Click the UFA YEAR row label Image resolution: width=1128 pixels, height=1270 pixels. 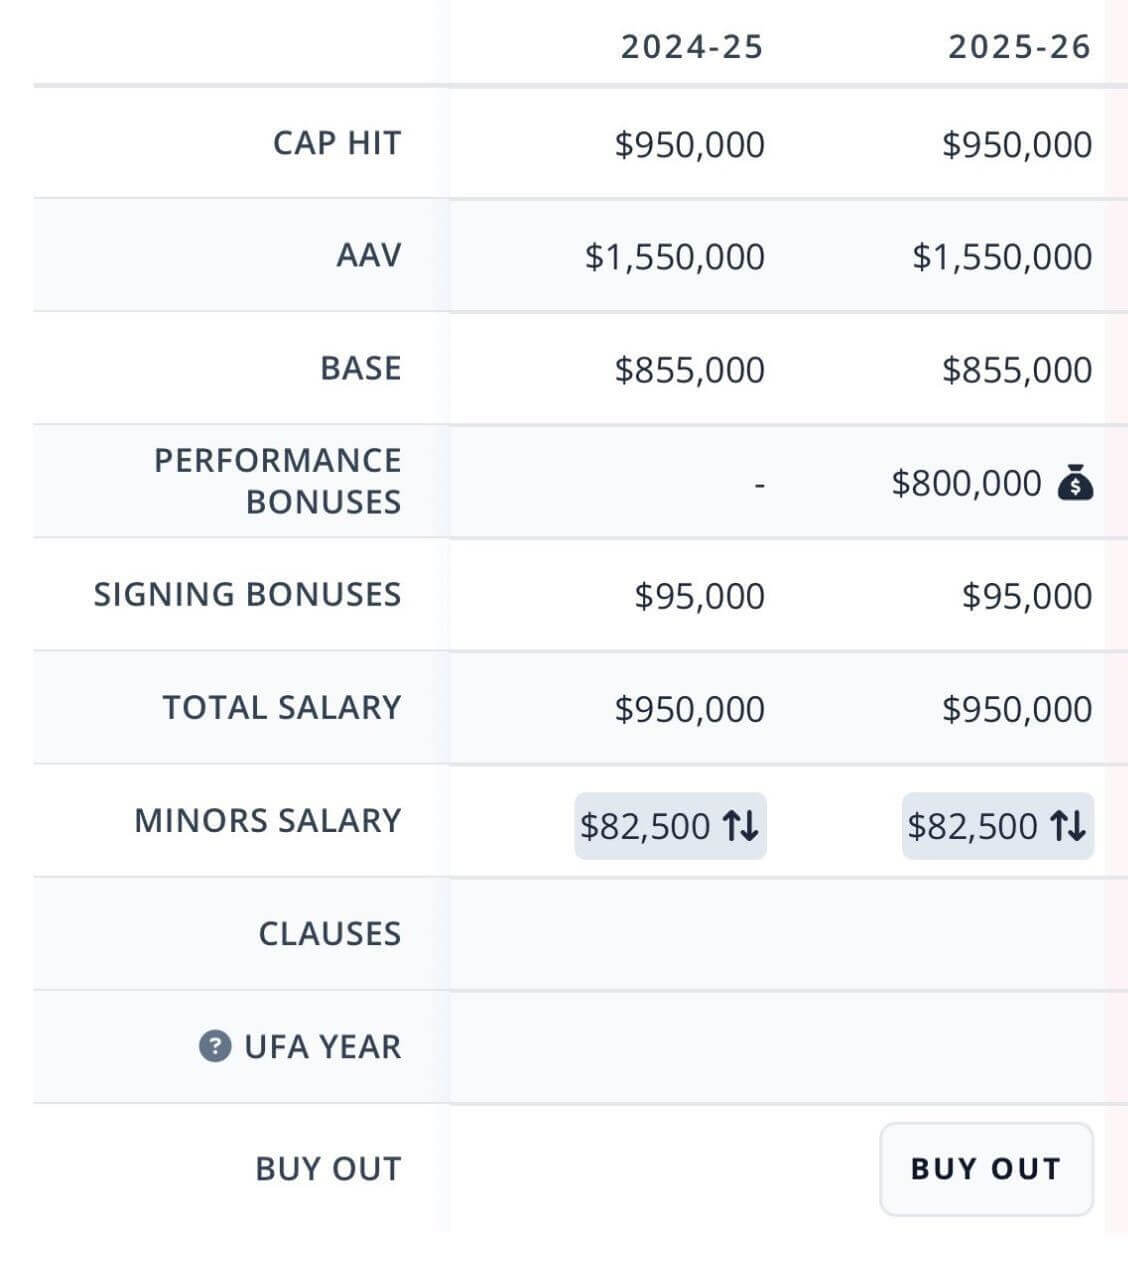(322, 1046)
